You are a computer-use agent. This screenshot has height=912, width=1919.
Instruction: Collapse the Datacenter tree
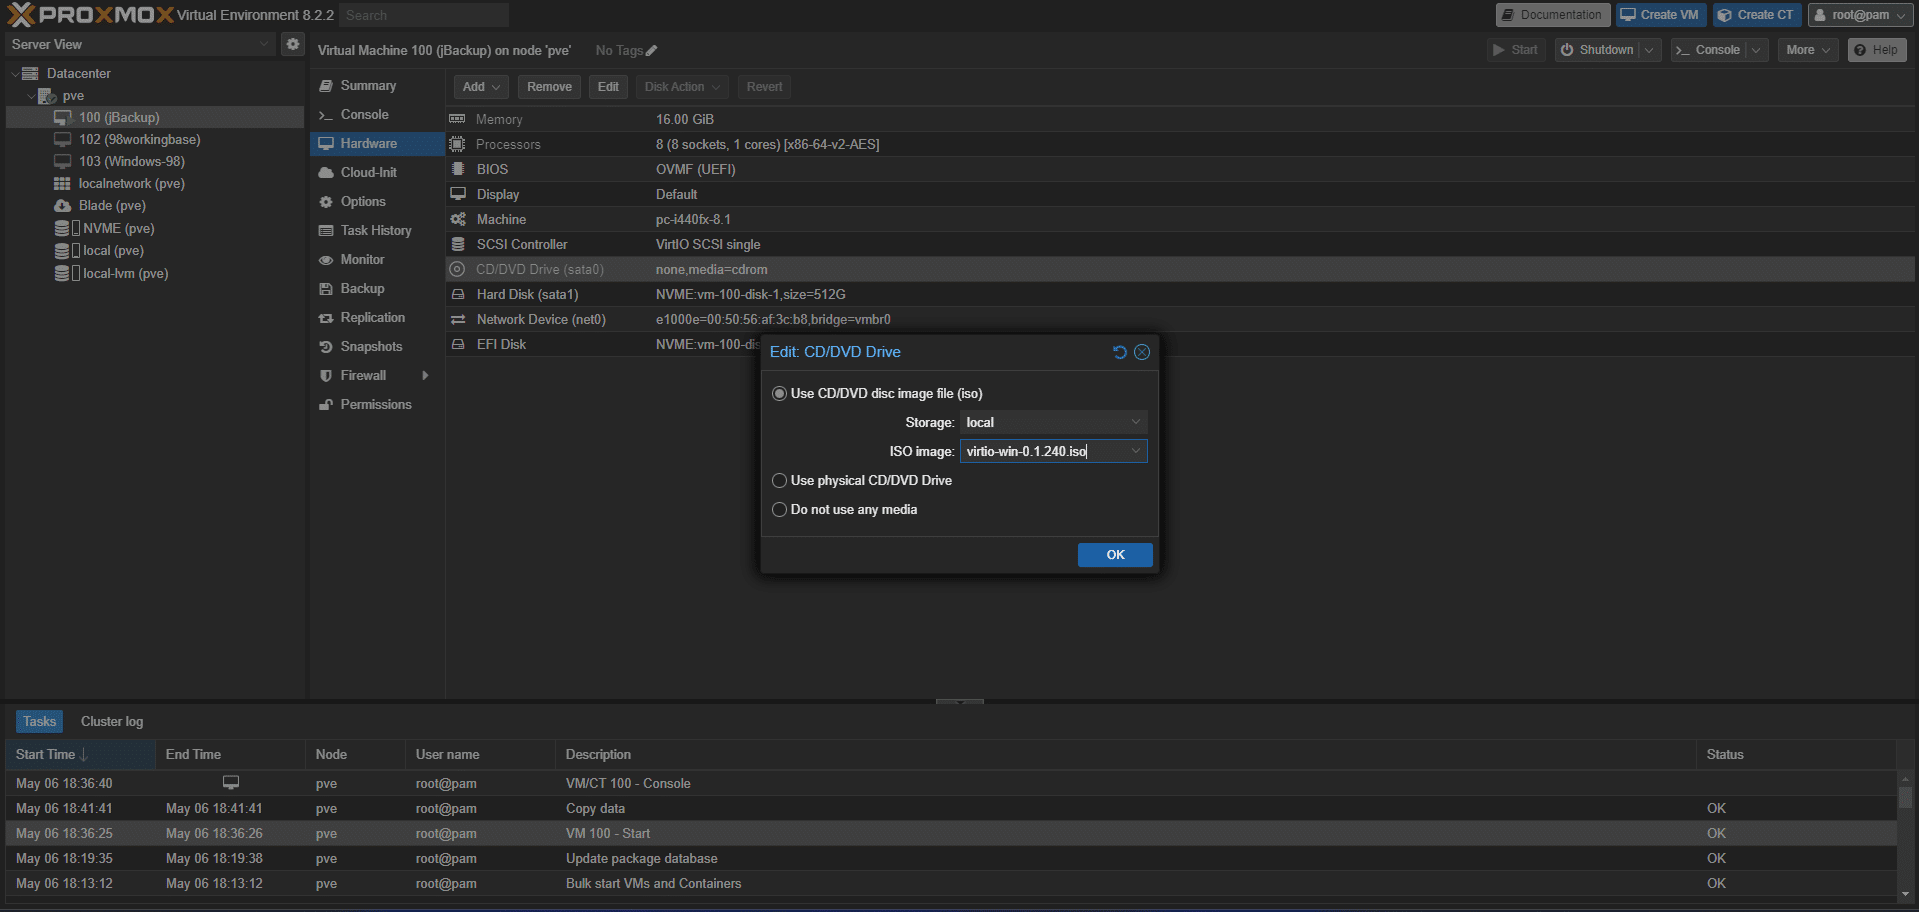point(14,74)
